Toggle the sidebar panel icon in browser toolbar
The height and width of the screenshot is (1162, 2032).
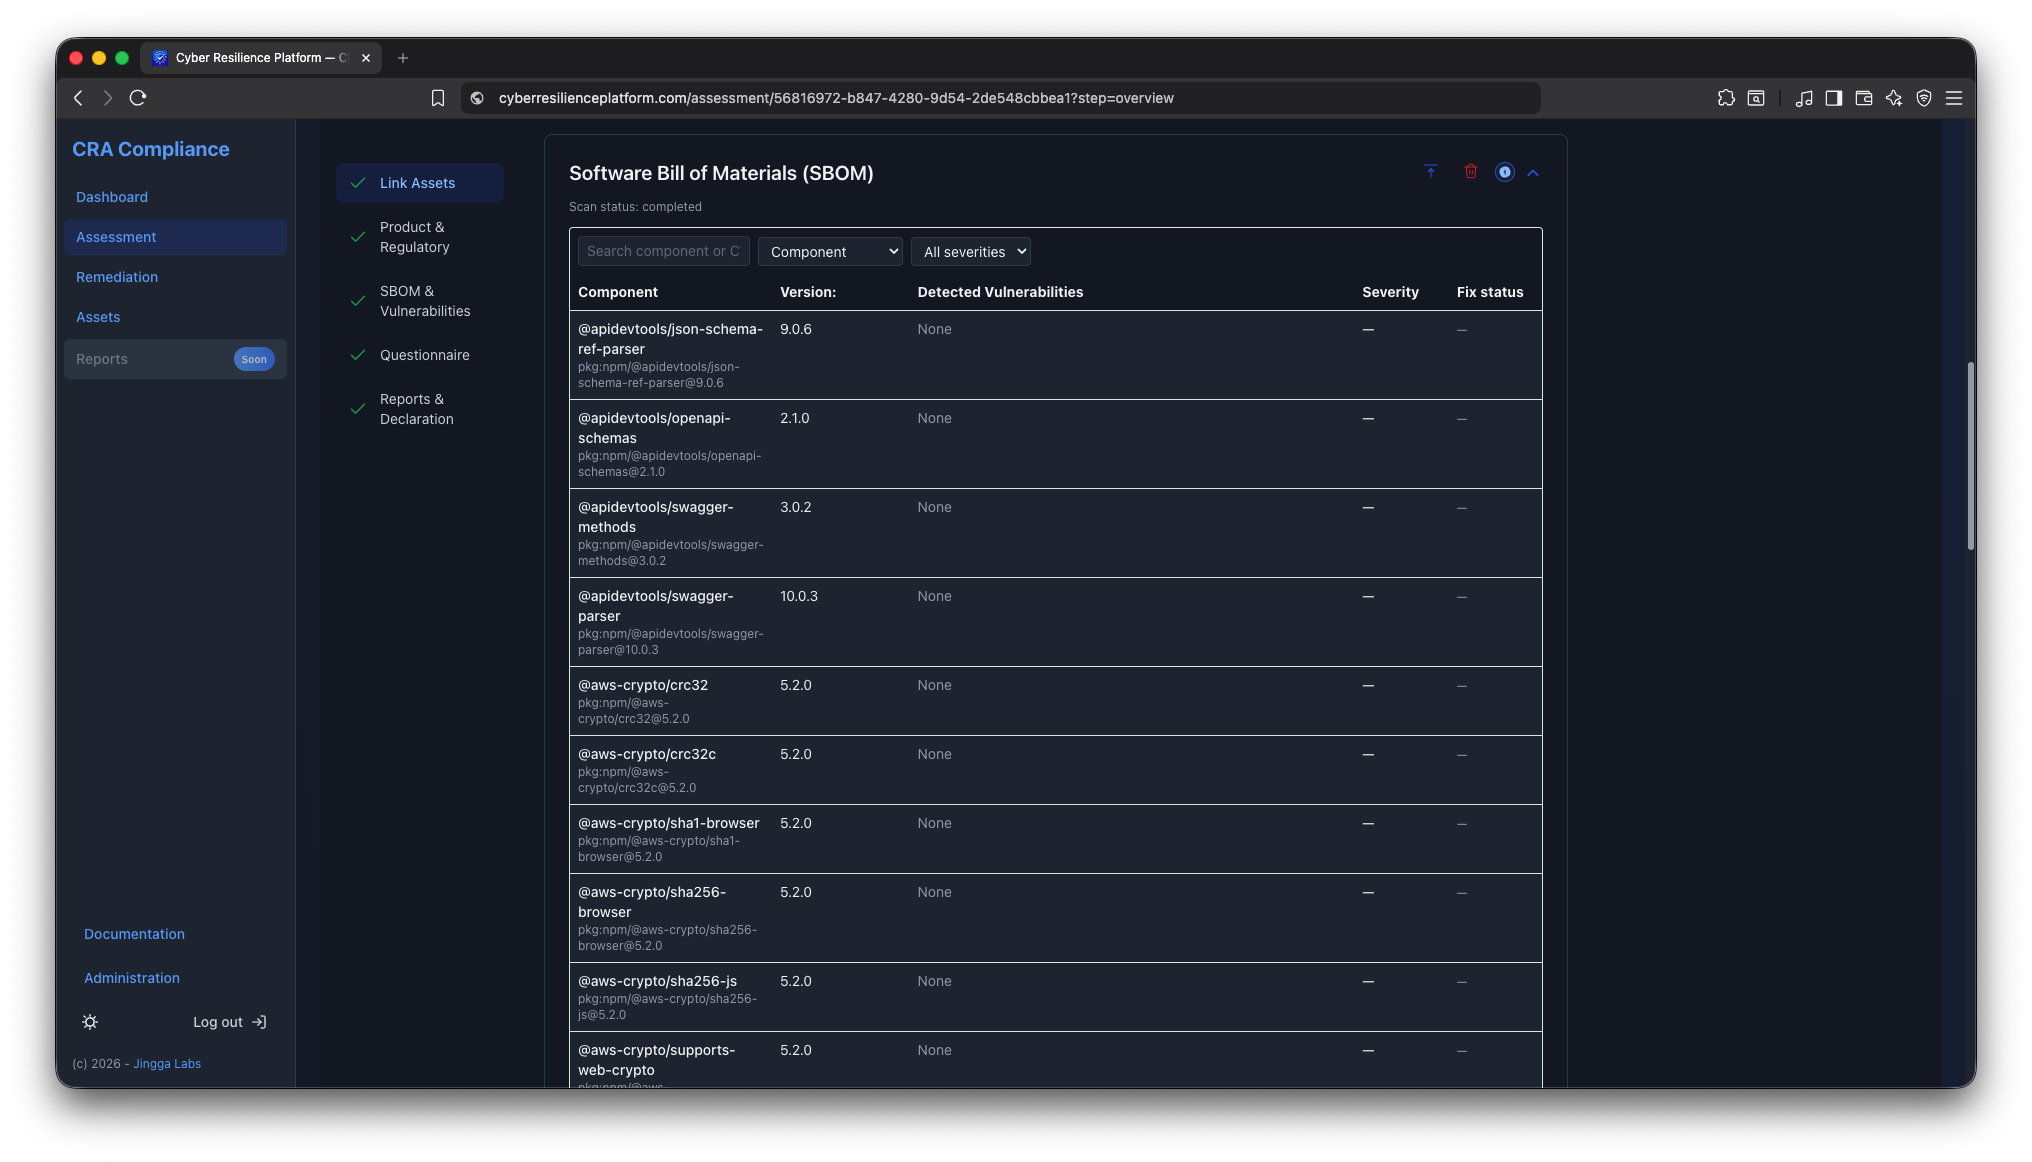[1833, 98]
